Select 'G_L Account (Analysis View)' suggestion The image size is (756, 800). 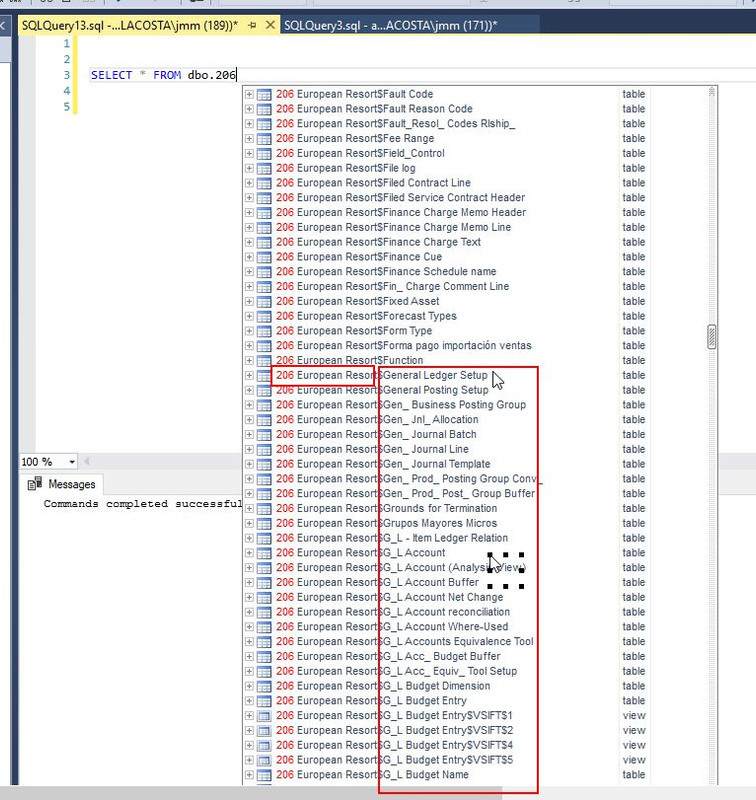401,567
